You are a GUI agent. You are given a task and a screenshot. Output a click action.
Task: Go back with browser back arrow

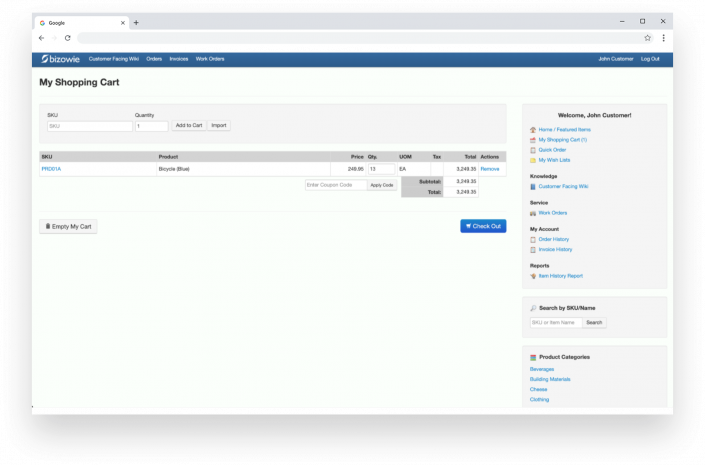41,38
